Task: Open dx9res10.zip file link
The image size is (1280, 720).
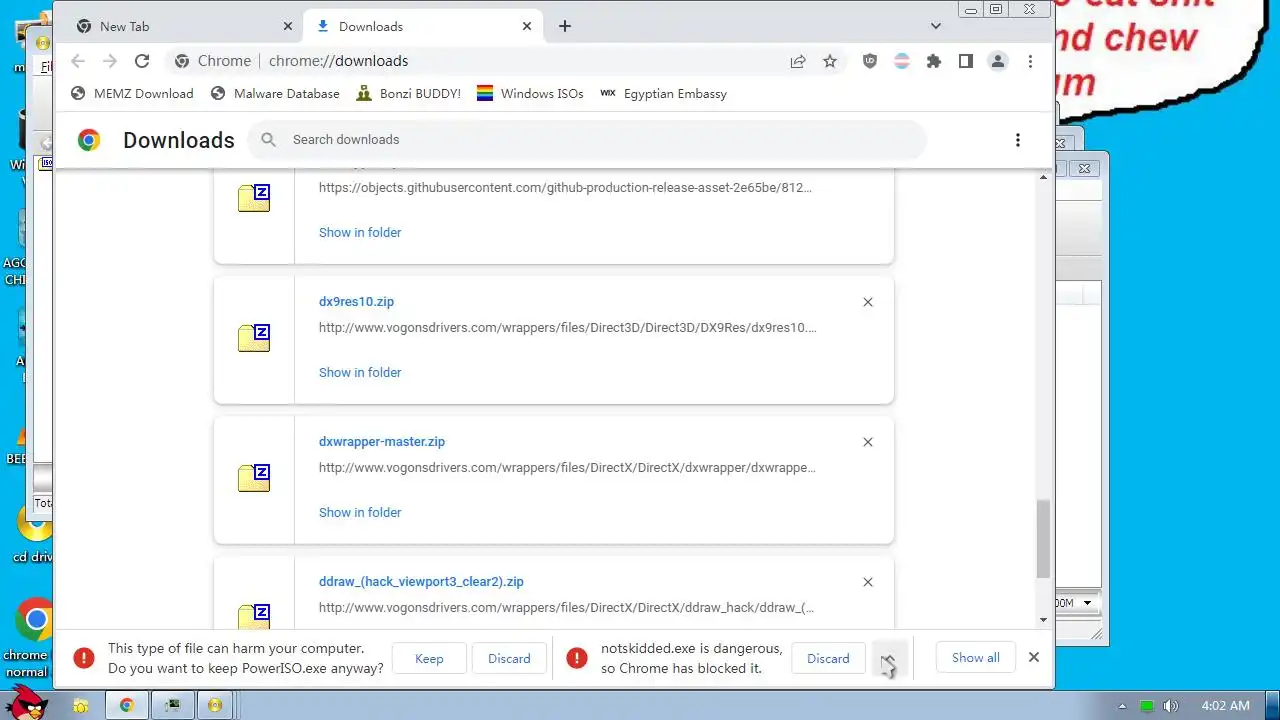Action: (356, 301)
